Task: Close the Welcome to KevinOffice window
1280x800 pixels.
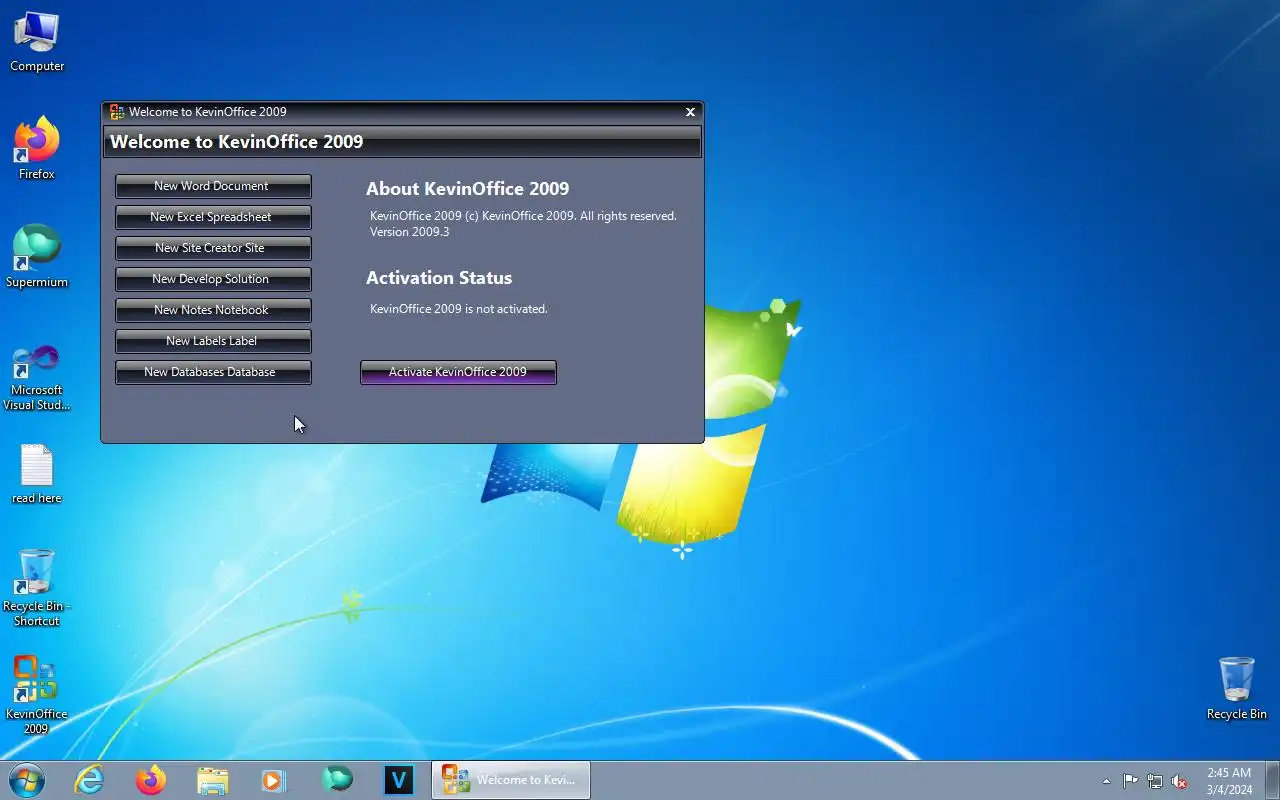Action: point(690,112)
